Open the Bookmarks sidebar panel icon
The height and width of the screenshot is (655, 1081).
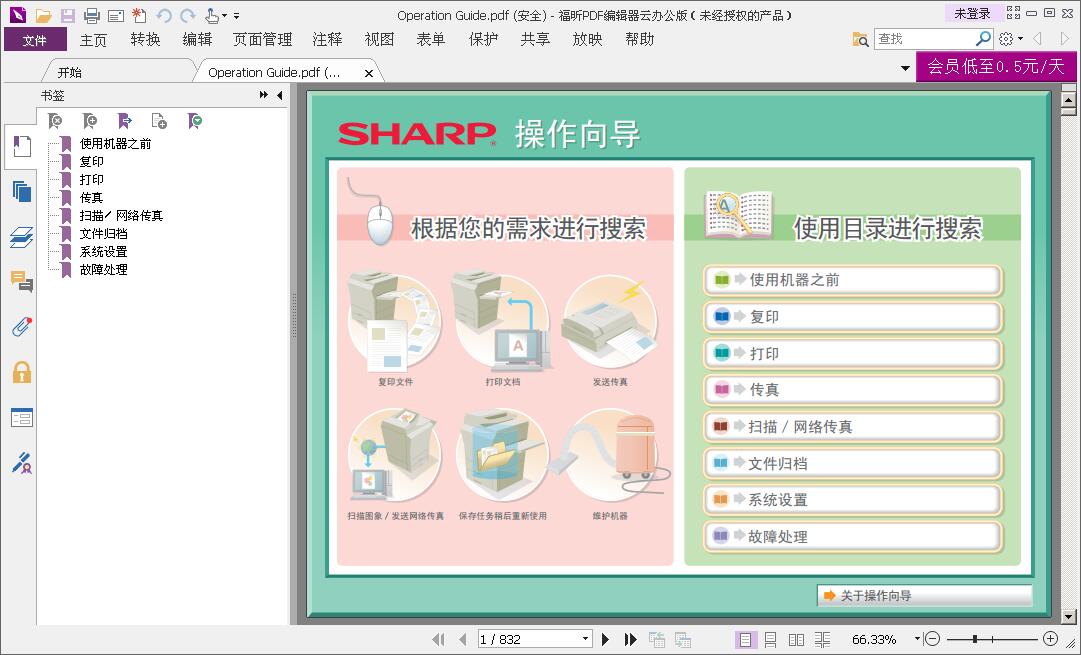[21, 146]
